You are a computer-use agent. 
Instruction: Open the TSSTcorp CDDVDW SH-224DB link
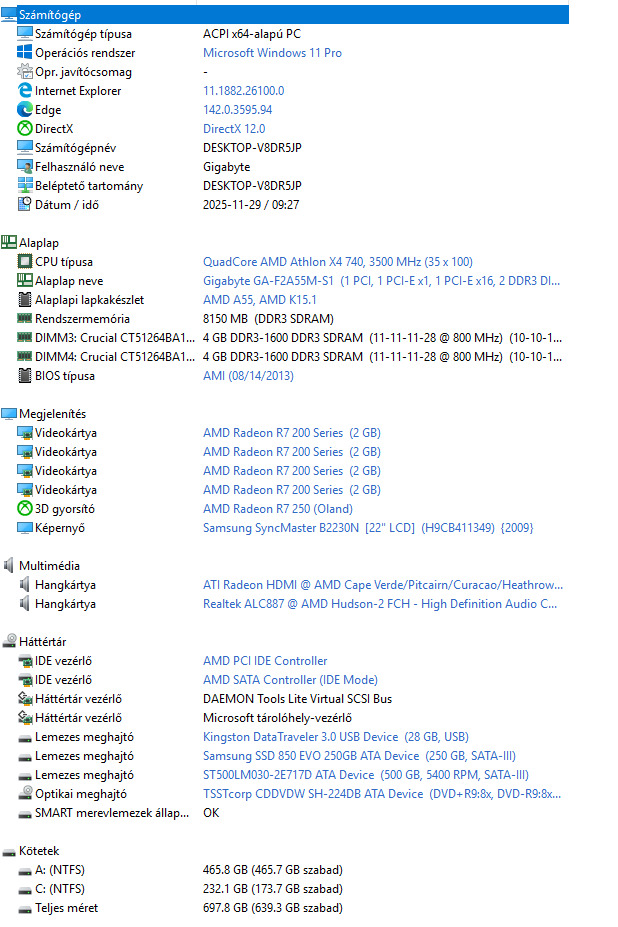pyautogui.click(x=382, y=793)
